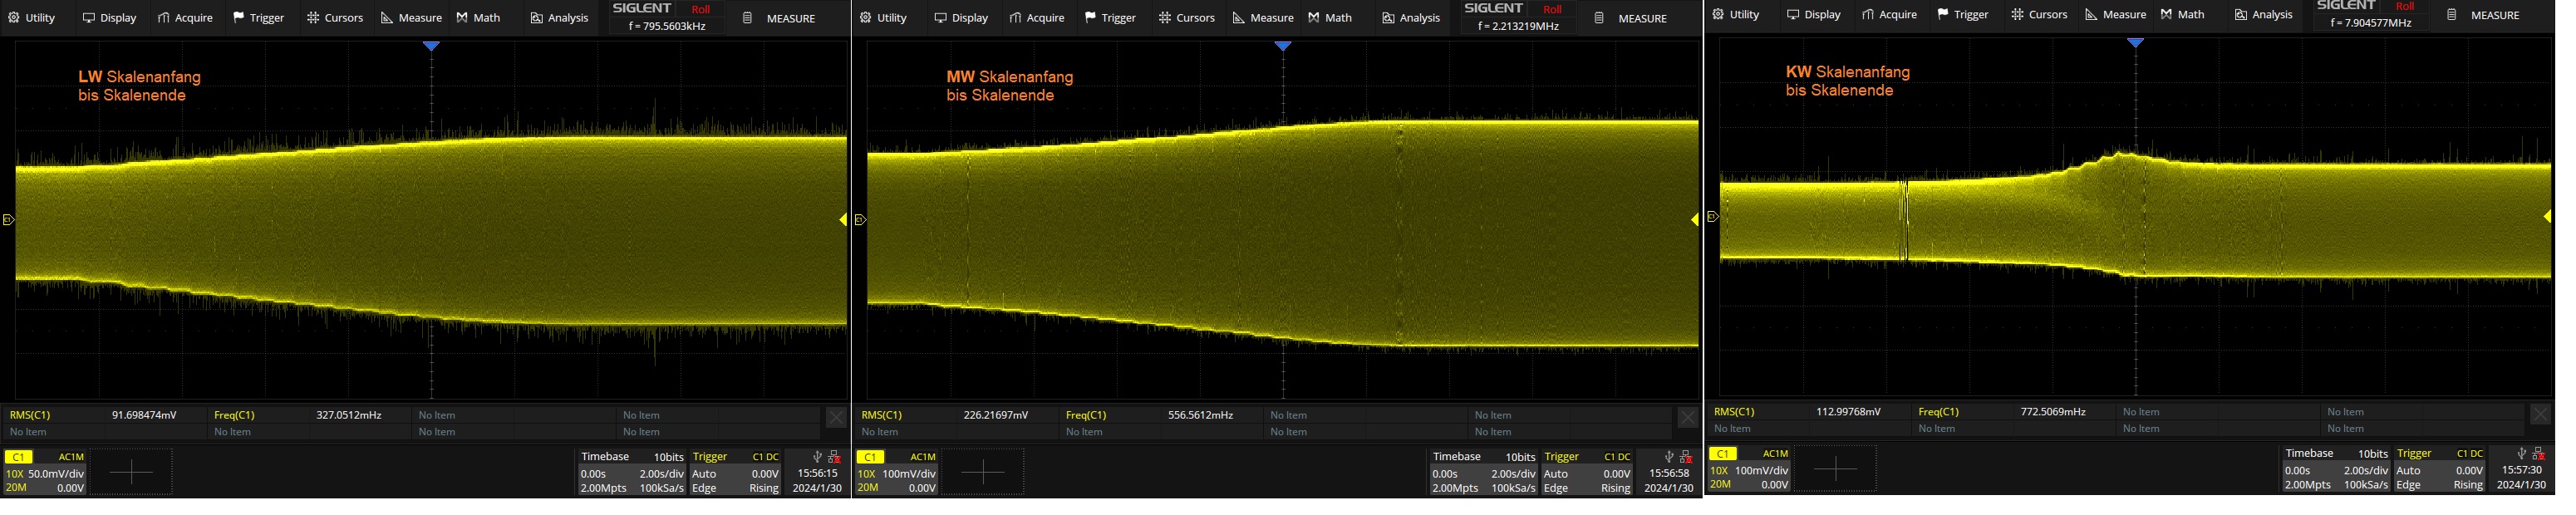Click the blue trigger position marker in LW
2576x515 pixels.
click(431, 46)
